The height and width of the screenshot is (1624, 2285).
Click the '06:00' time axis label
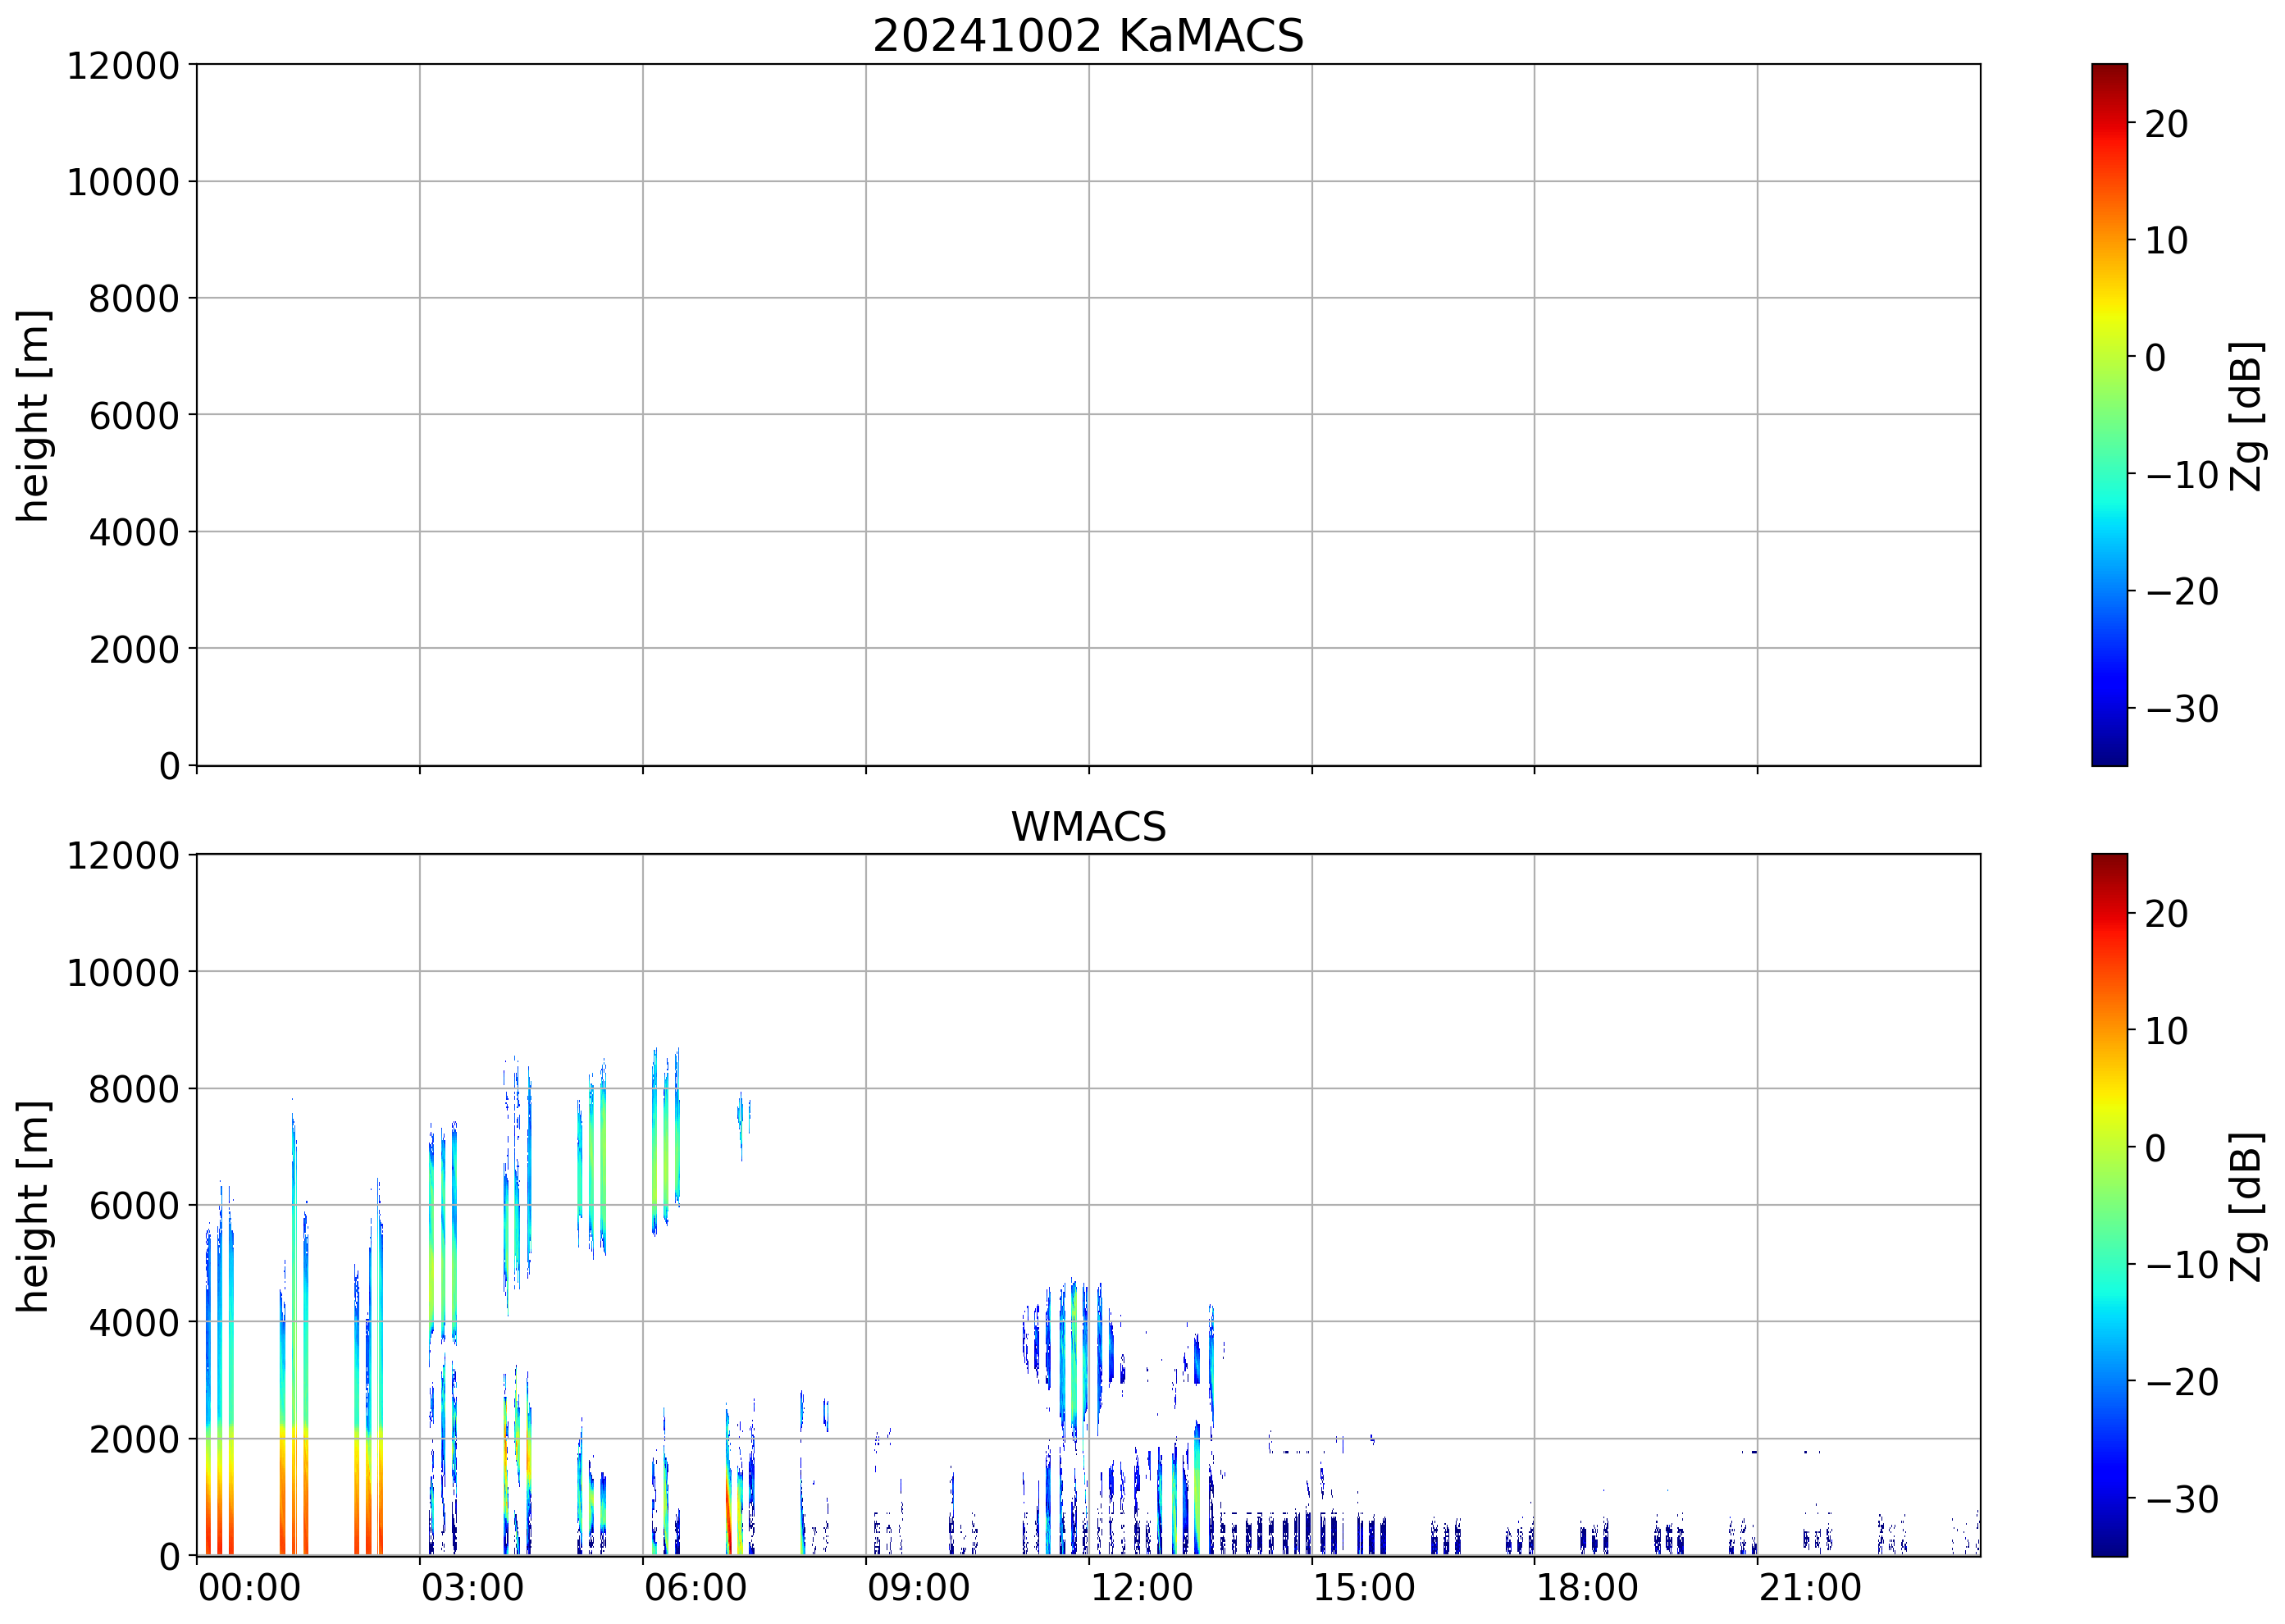695,1588
